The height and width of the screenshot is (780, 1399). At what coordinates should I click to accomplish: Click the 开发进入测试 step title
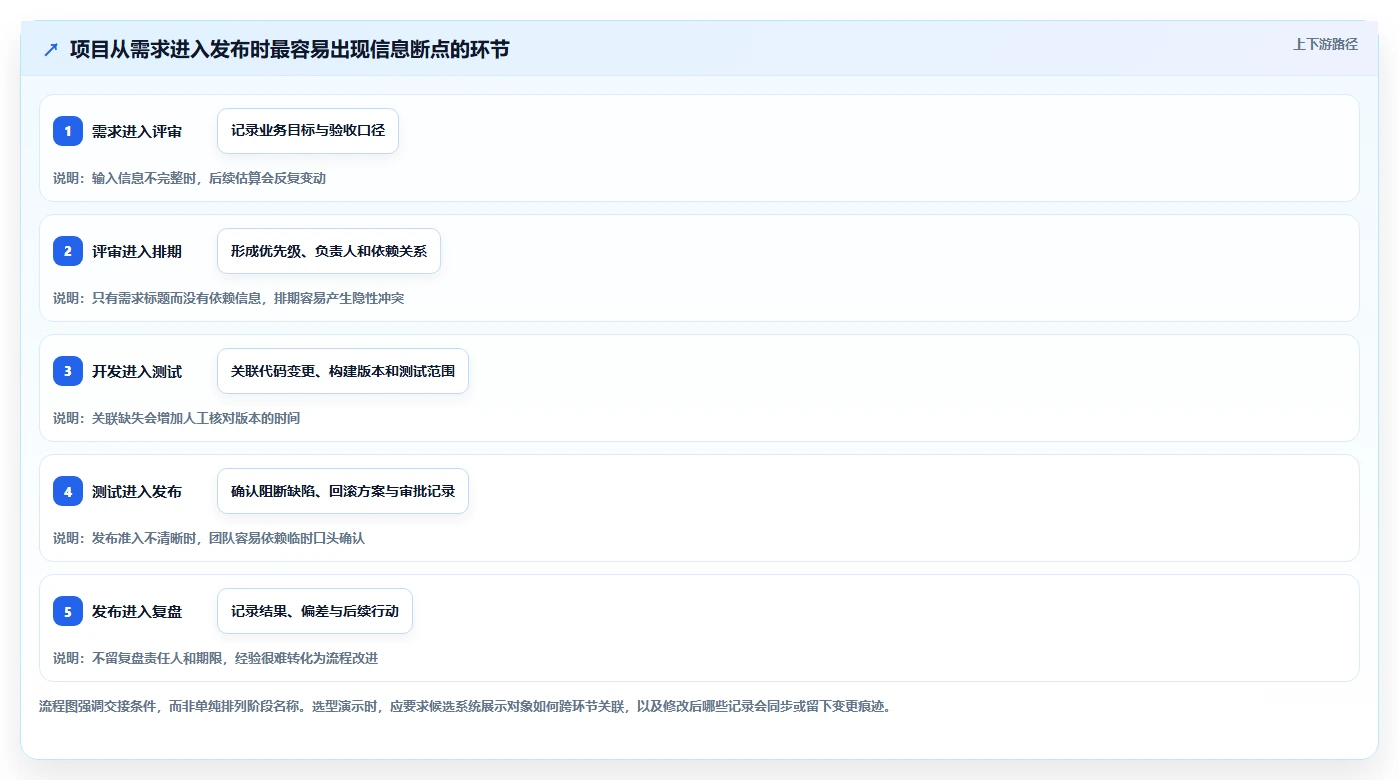[137, 371]
